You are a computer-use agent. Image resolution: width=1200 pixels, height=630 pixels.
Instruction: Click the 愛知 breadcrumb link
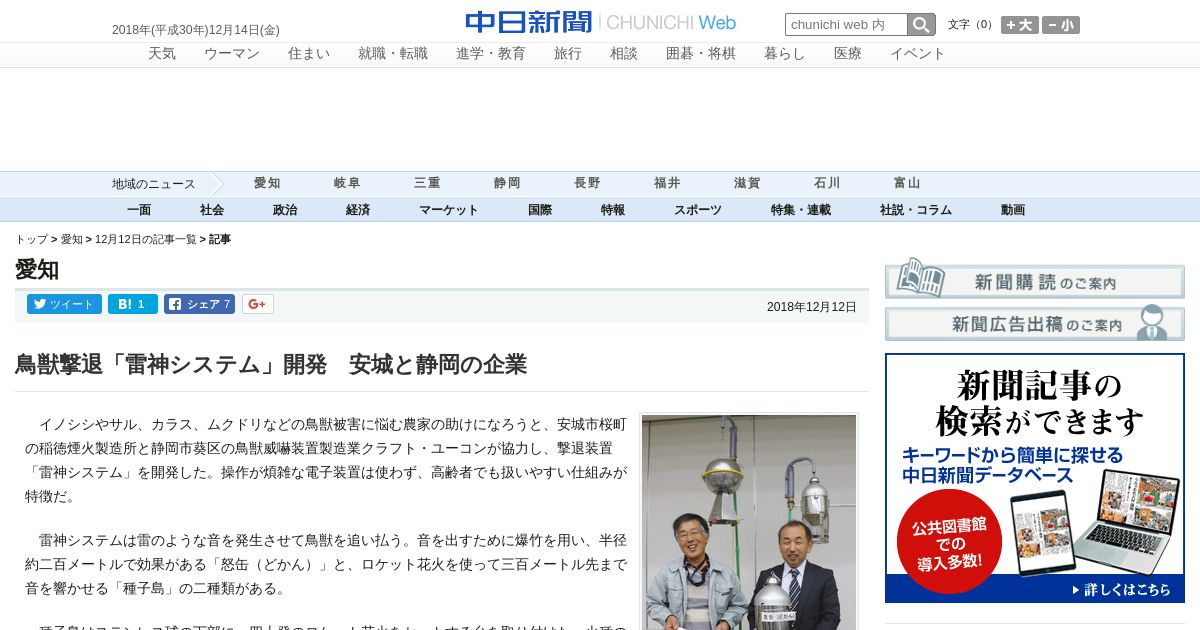72,240
